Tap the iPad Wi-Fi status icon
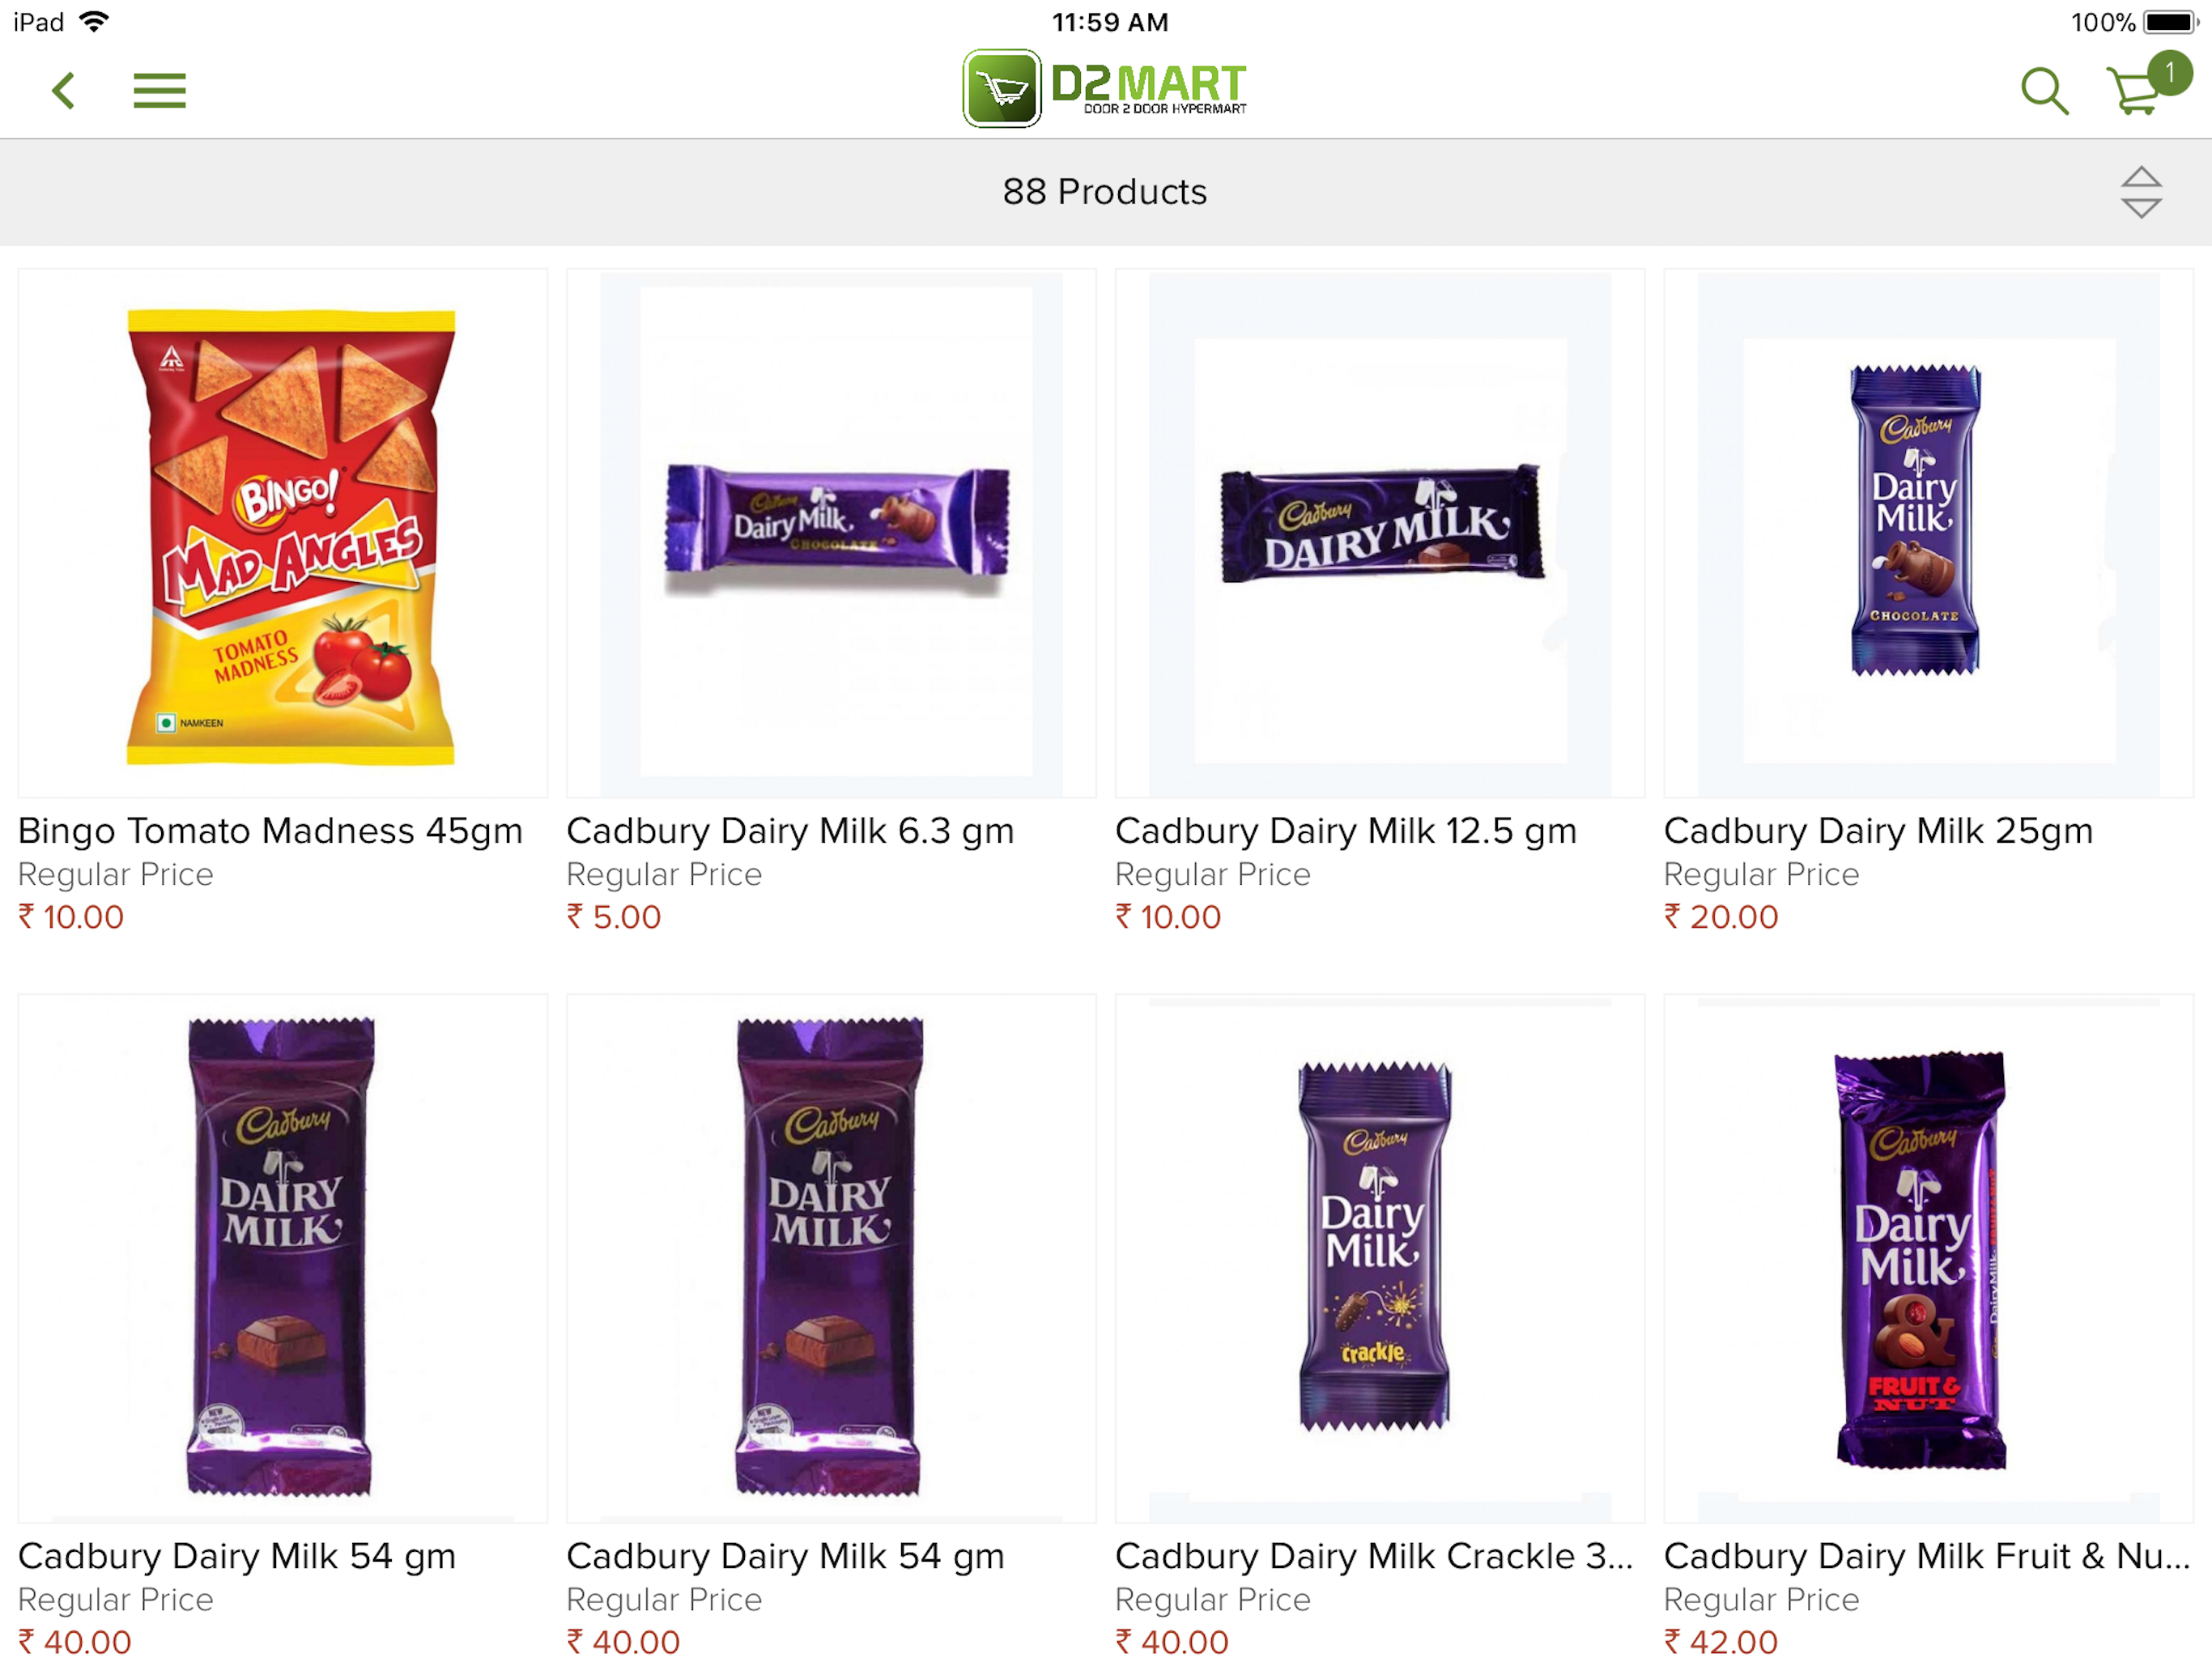Viewport: 2212px width, 1658px height. pyautogui.click(x=94, y=21)
